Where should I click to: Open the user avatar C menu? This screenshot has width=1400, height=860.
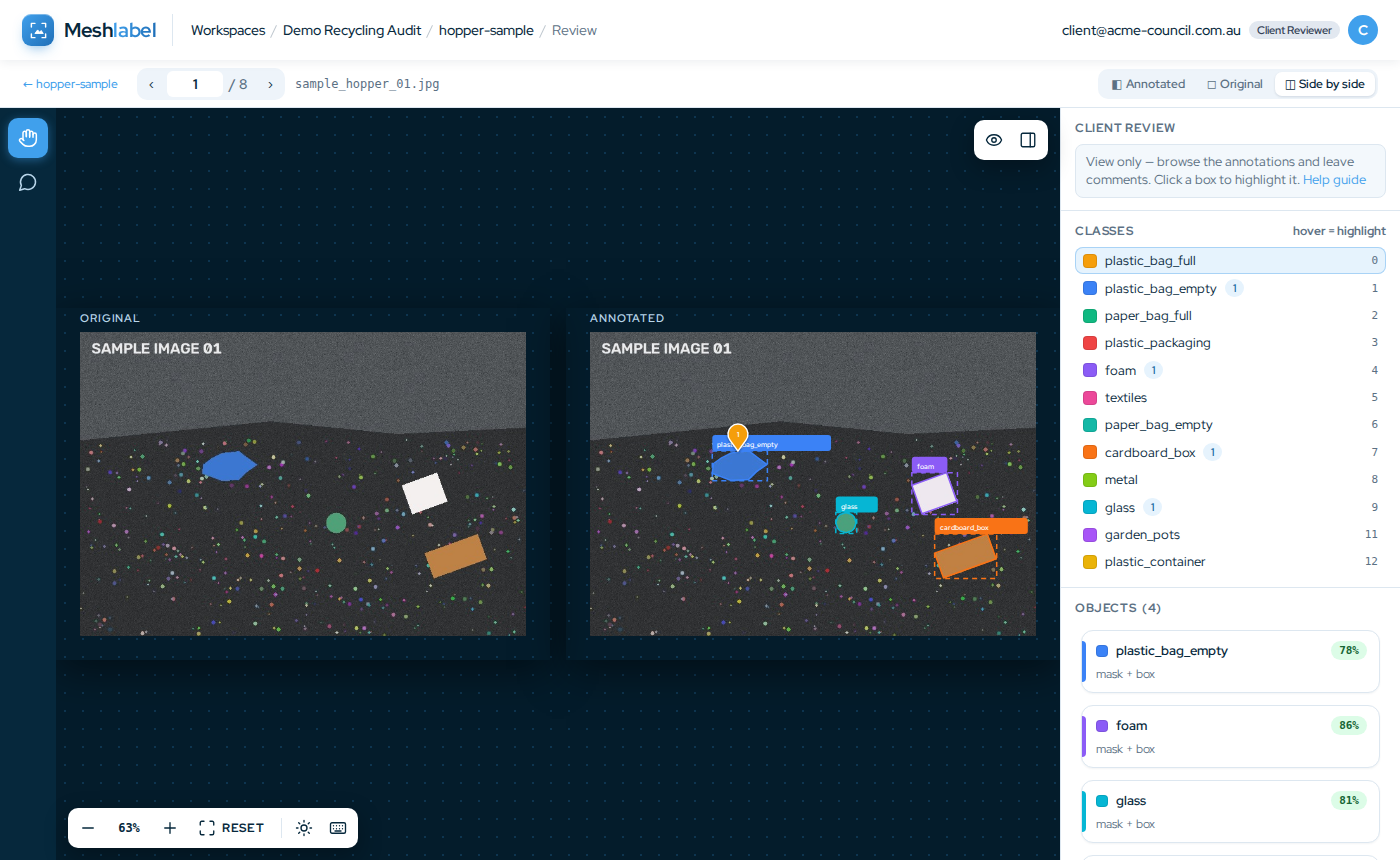point(1363,30)
